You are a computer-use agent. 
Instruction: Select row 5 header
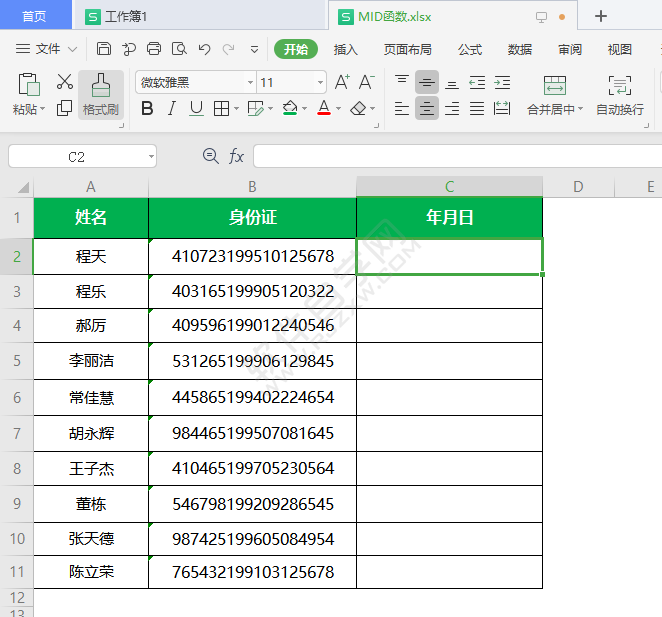pos(17,361)
